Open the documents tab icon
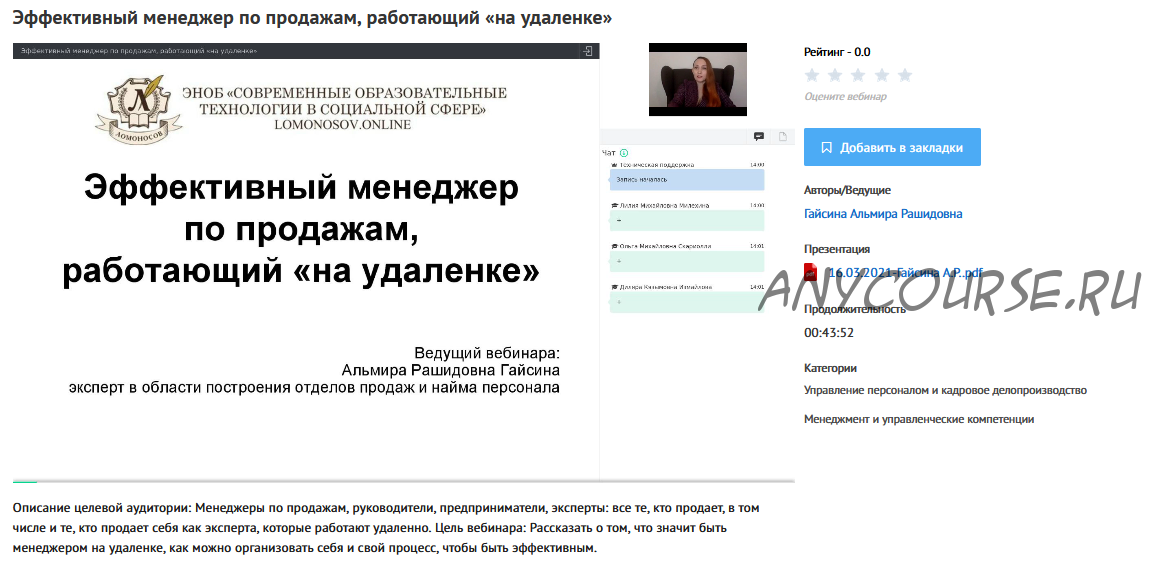This screenshot has width=1157, height=567. pyautogui.click(x=783, y=136)
